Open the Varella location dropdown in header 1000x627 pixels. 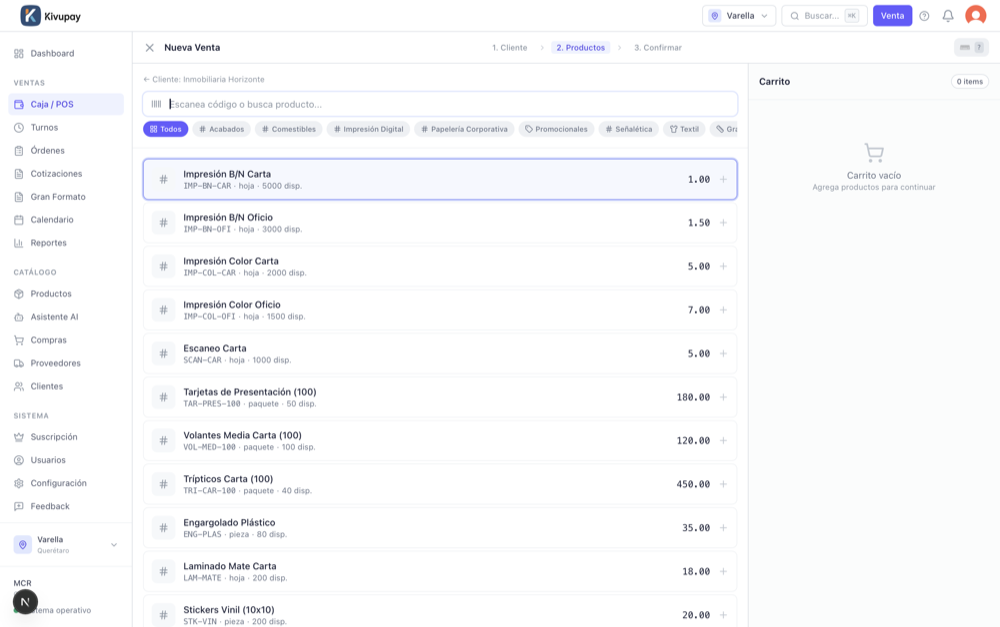click(739, 16)
